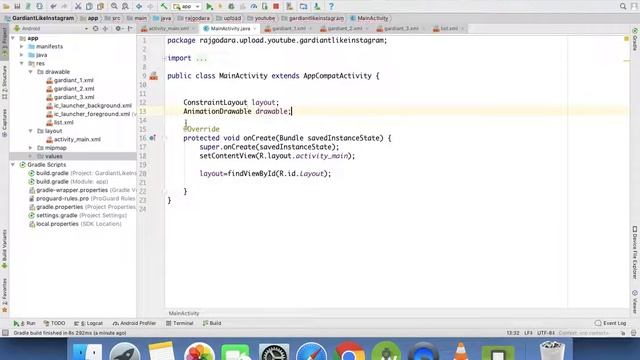This screenshot has width=640, height=360.
Task: Collapse the layout folder in tree
Action: pyautogui.click(x=31, y=131)
